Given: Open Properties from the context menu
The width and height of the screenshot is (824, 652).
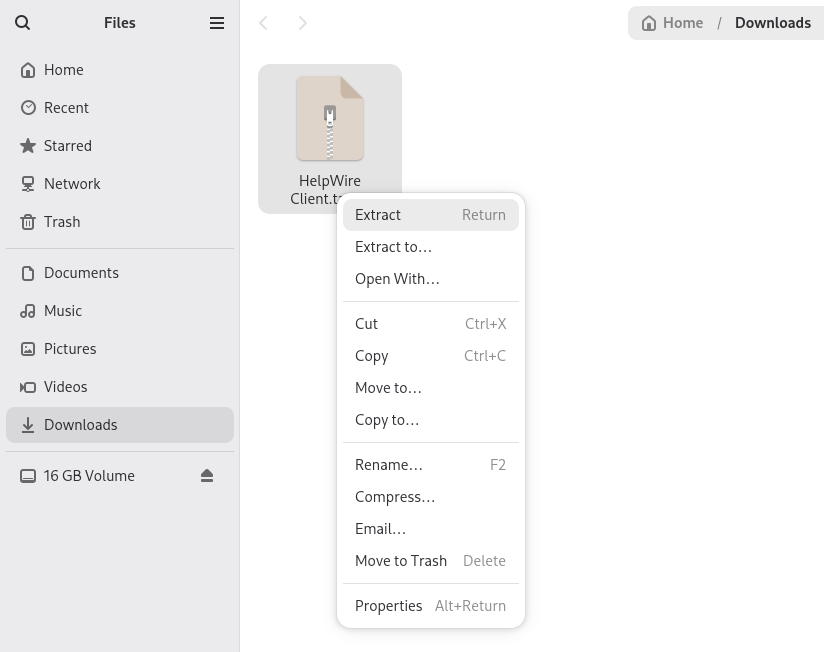Looking at the screenshot, I should coord(431,606).
